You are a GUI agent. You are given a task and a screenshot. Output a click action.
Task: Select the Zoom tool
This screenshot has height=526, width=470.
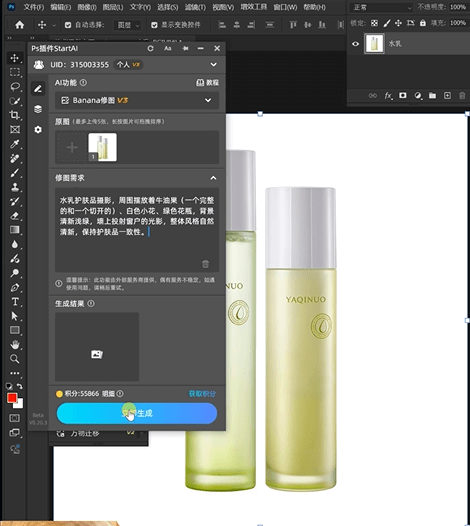14,359
